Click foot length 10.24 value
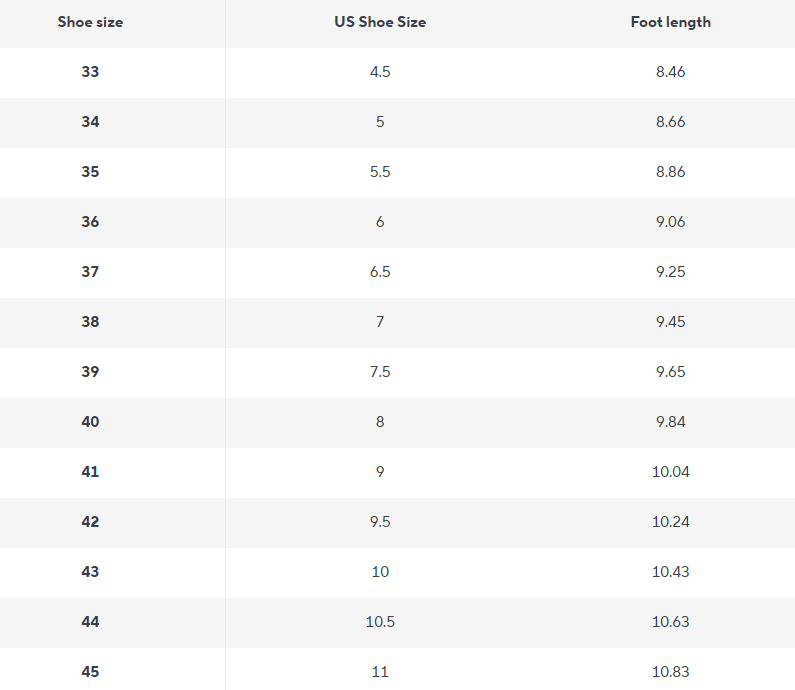The width and height of the screenshot is (795, 690). [x=670, y=522]
